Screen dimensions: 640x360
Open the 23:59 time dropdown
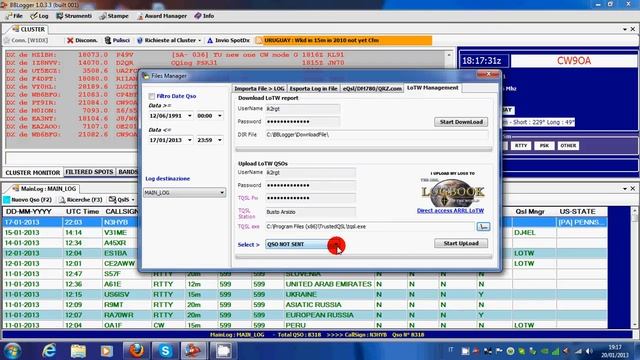pyautogui.click(x=220, y=140)
